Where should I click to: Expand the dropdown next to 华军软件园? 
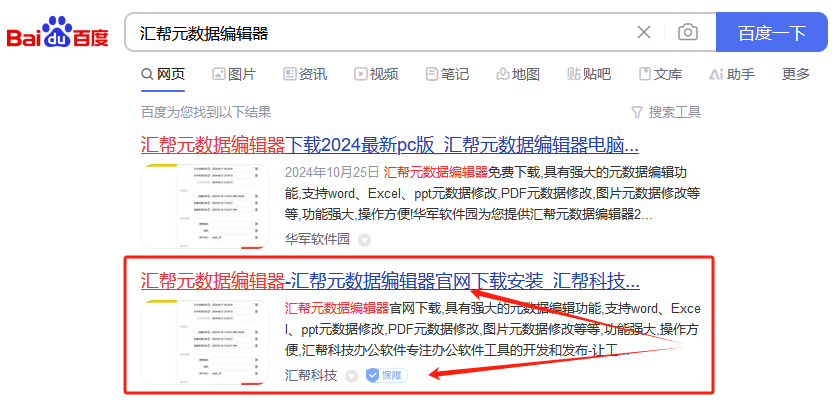pyautogui.click(x=364, y=240)
